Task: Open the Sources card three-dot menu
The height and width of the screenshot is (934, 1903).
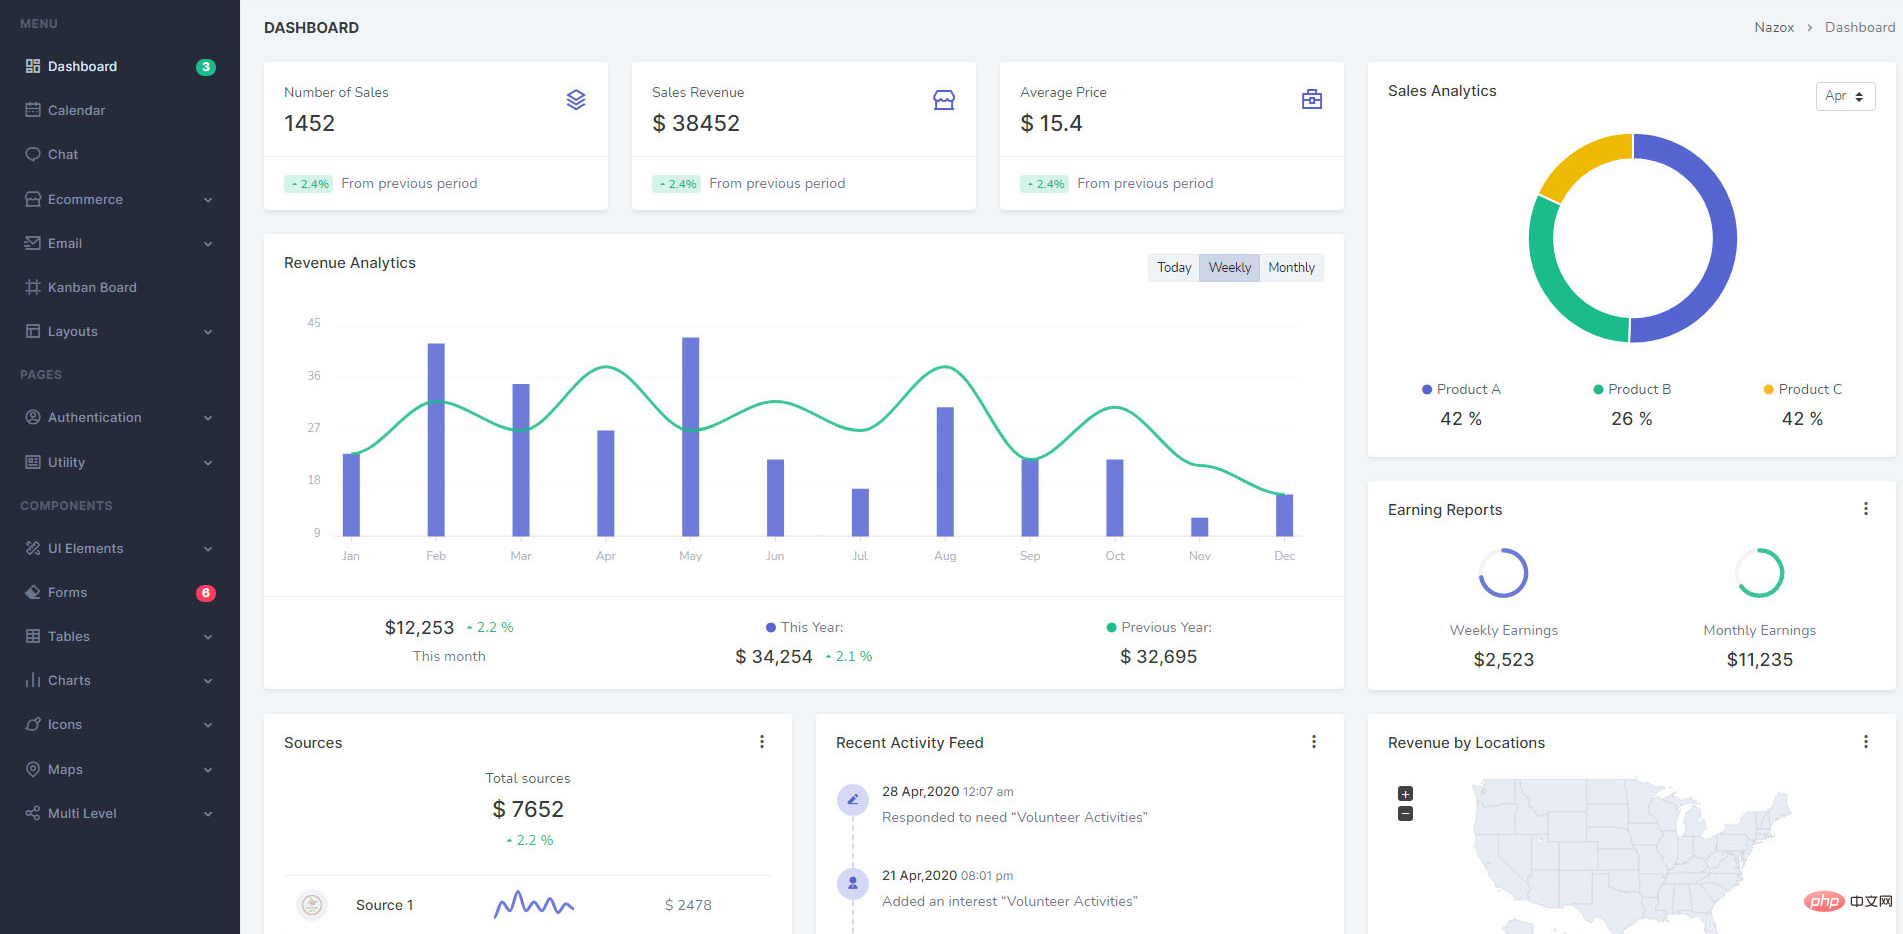Action: point(762,742)
